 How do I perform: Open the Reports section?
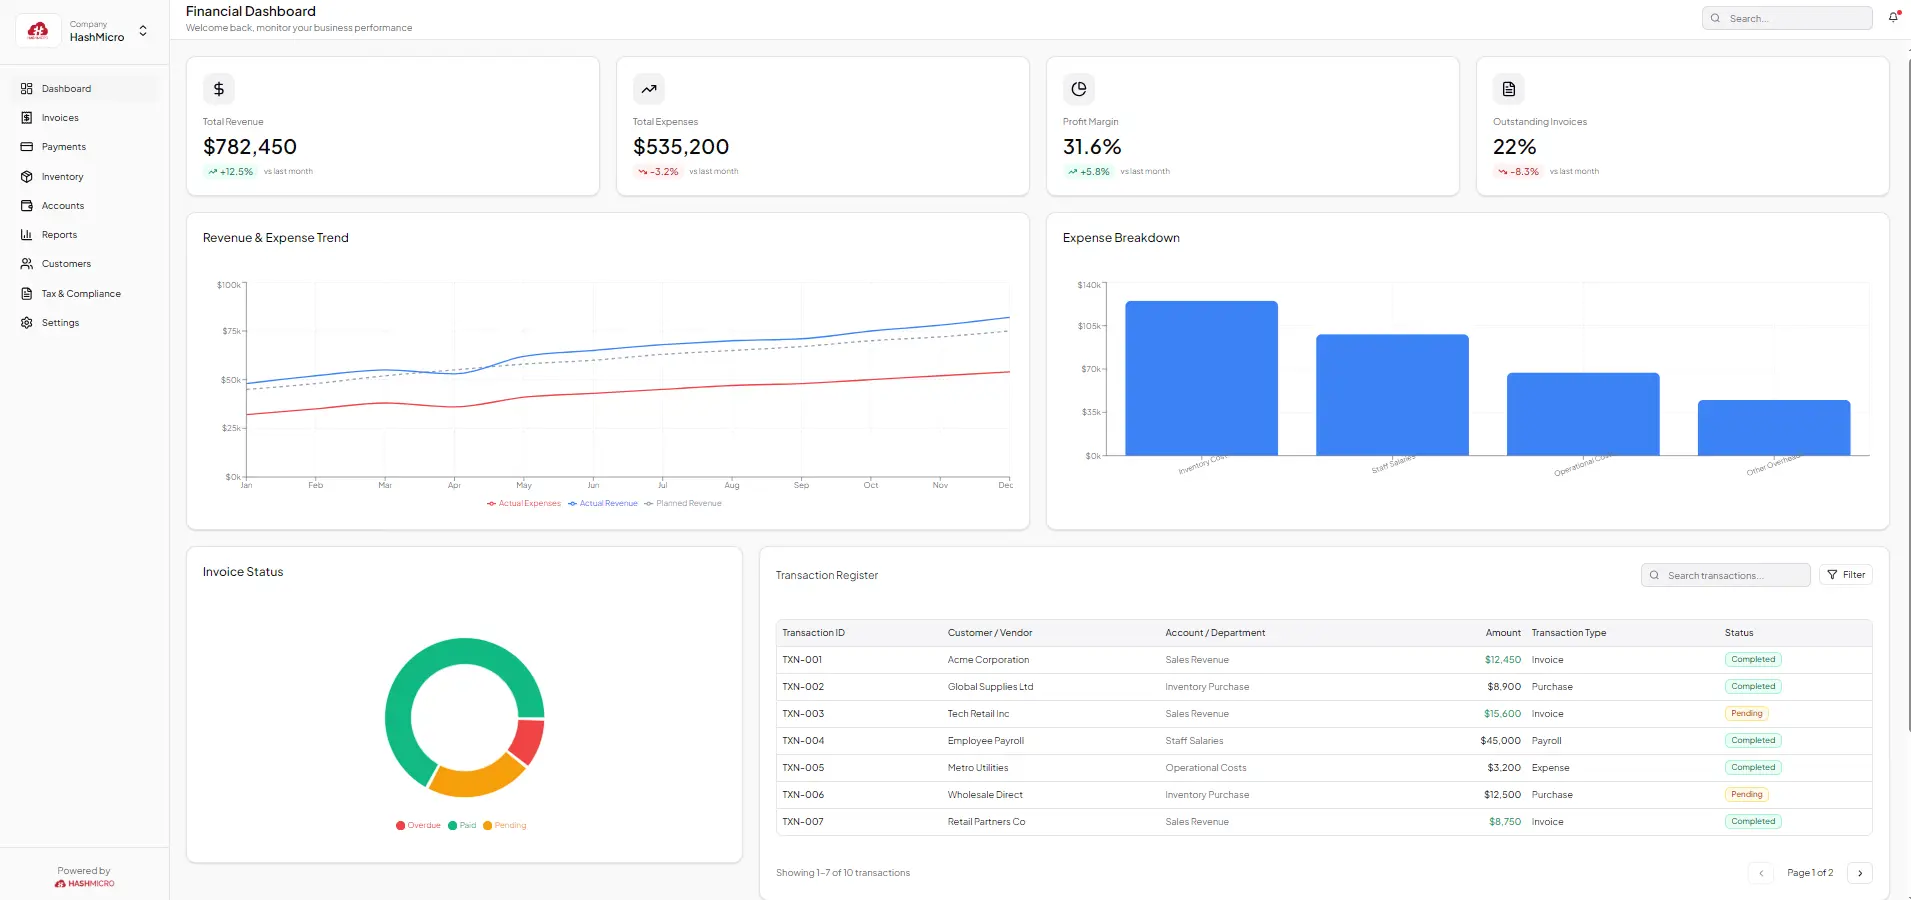[58, 234]
